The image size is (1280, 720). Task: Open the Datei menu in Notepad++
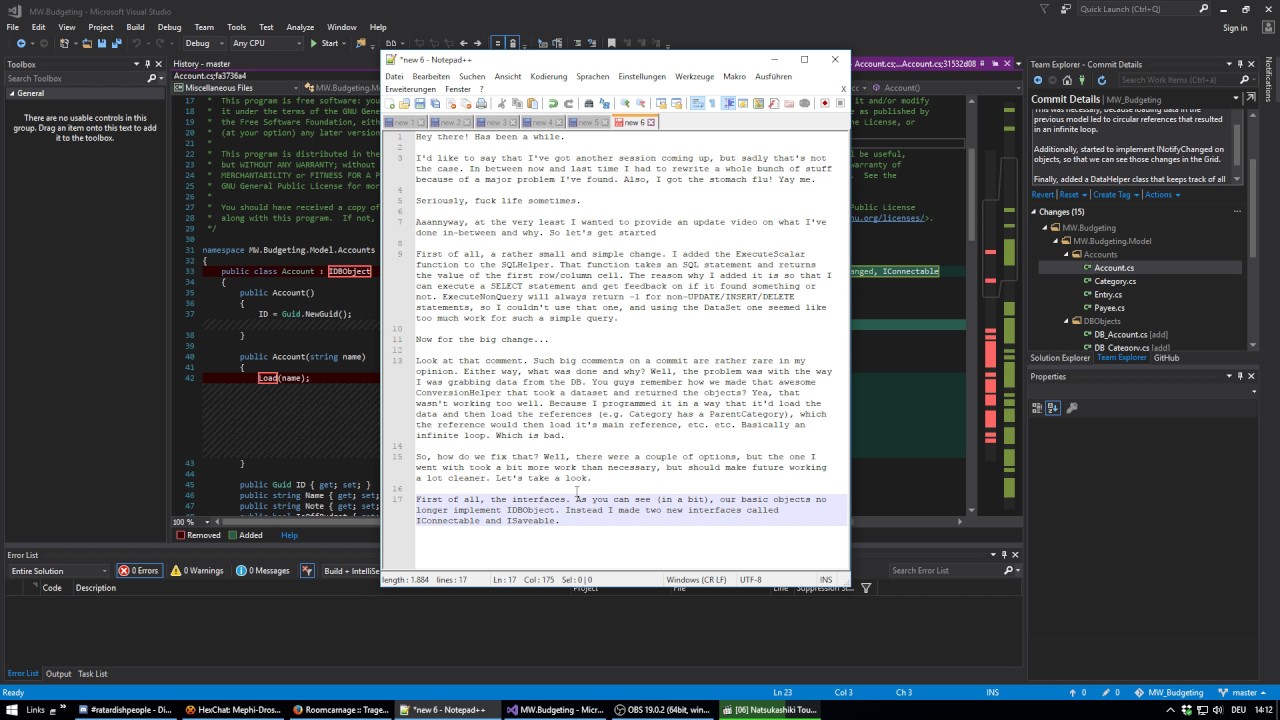coord(394,76)
